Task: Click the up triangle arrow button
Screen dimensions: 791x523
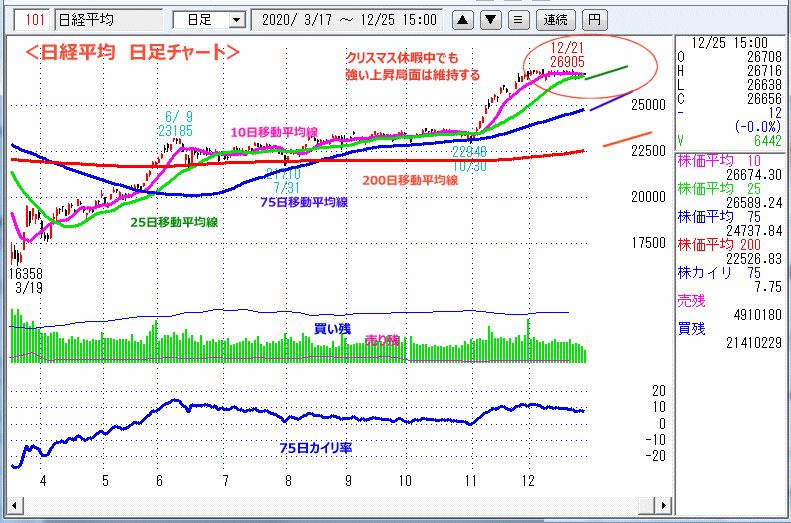Action: click(x=464, y=19)
